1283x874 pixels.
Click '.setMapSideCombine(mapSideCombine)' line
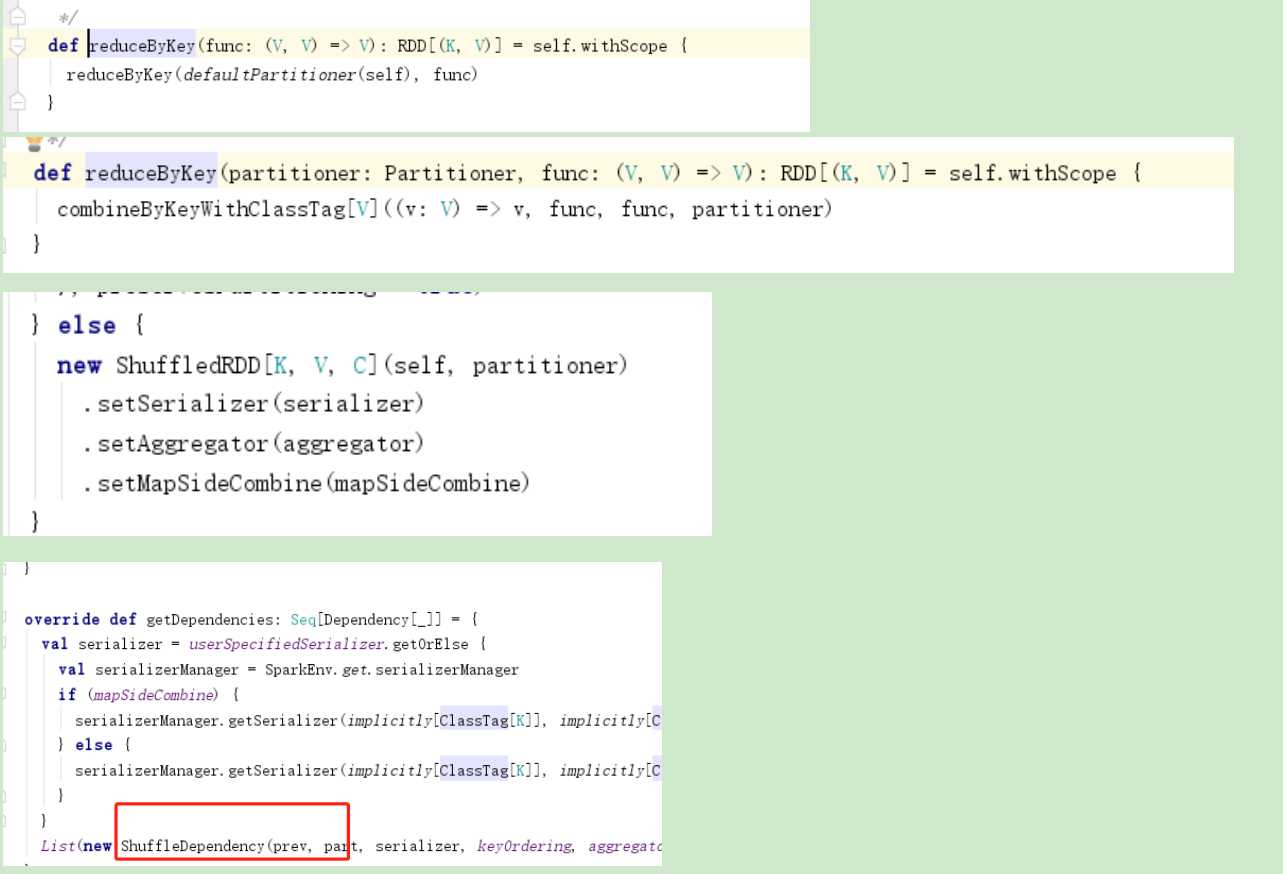pos(306,483)
